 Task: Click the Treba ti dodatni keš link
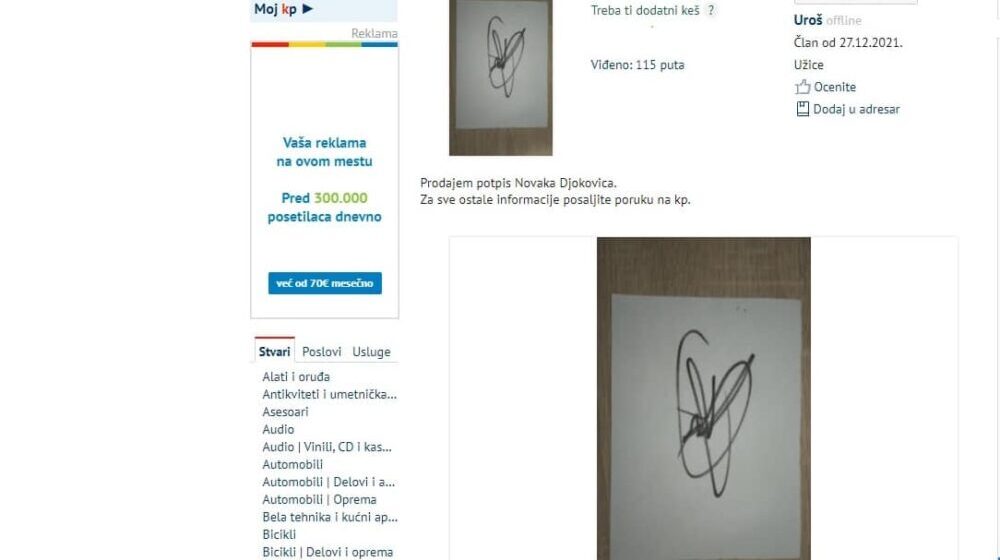pos(645,10)
